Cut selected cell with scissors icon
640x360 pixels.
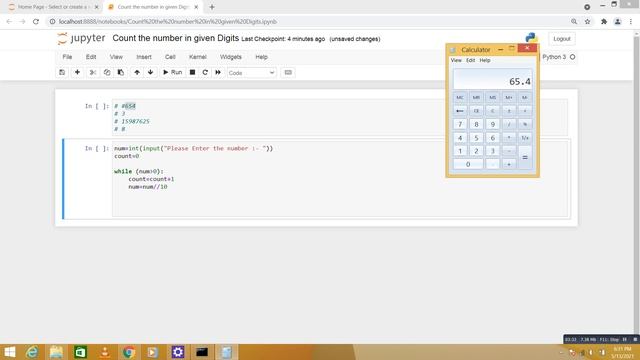(93, 72)
